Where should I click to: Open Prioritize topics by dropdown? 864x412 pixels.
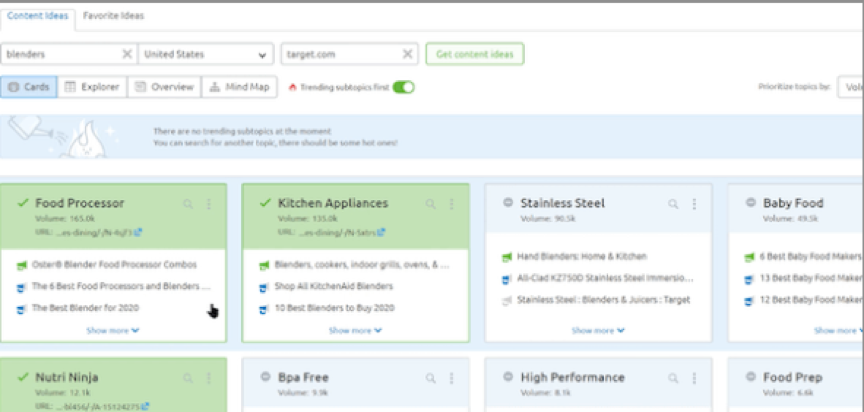(x=850, y=87)
